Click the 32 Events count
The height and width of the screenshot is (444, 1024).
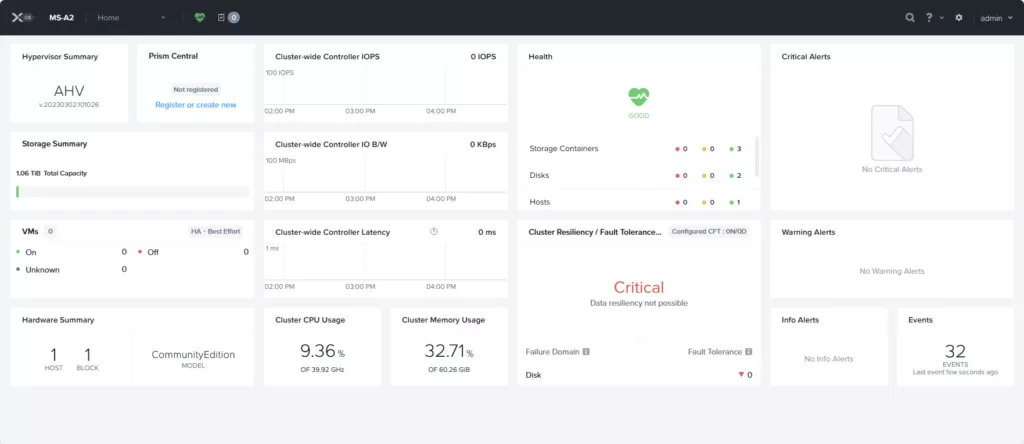(955, 351)
